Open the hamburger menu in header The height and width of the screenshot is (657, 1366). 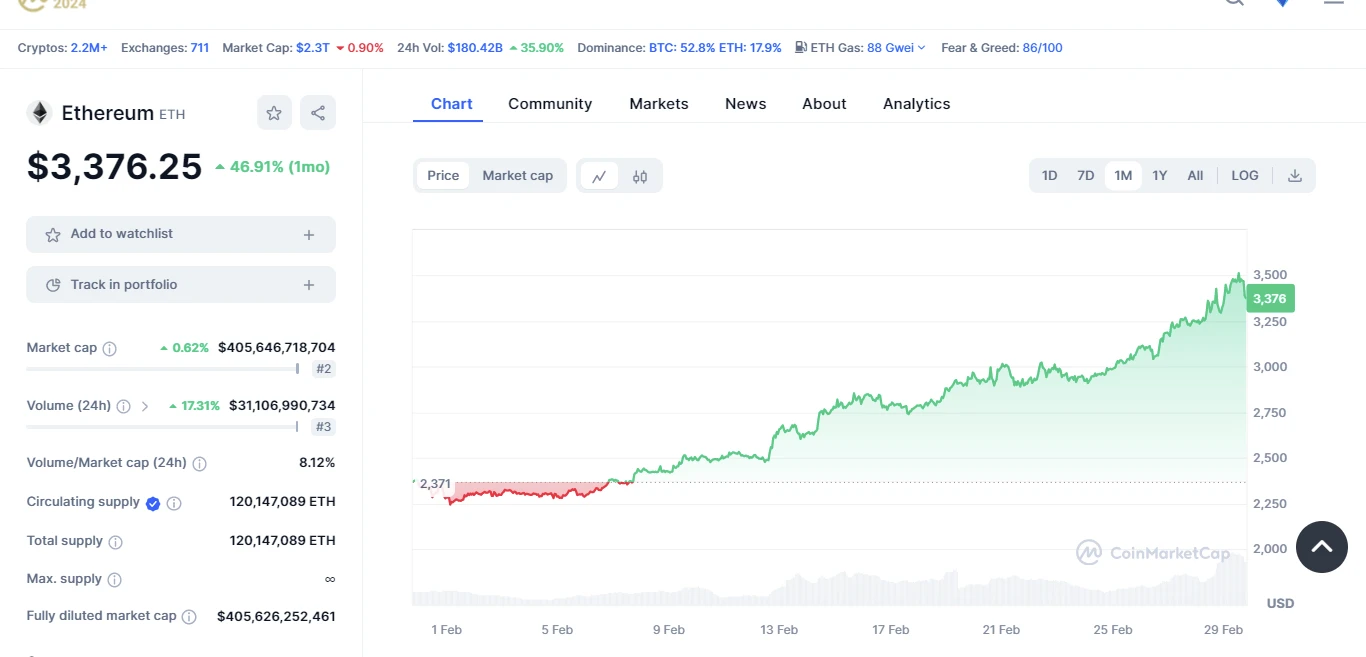[x=1334, y=3]
